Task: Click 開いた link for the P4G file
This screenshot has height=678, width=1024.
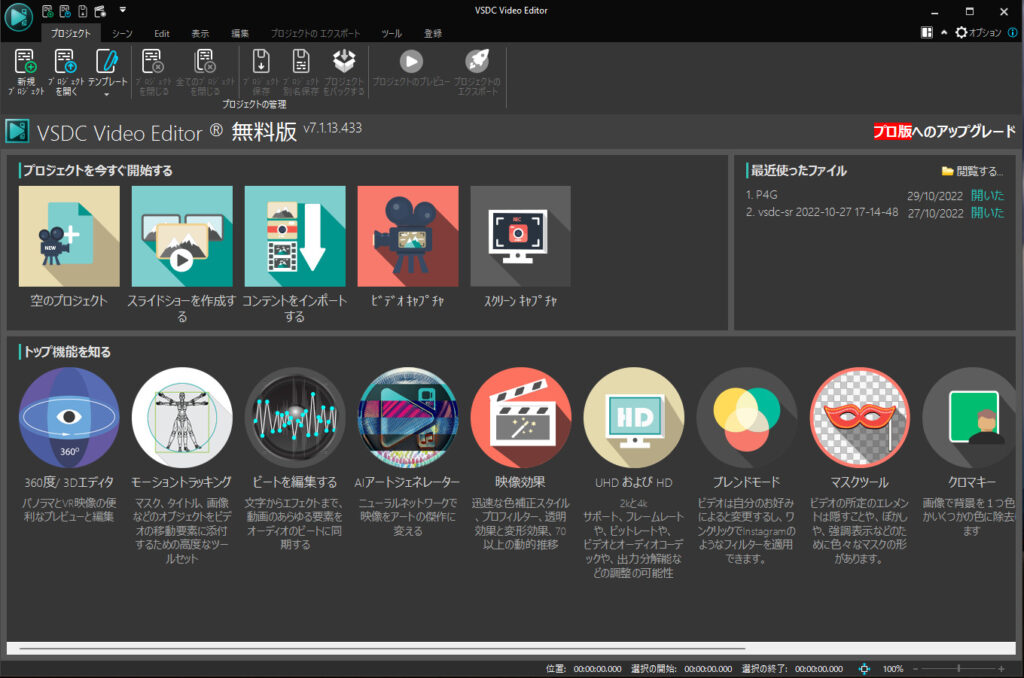Action: coord(988,195)
